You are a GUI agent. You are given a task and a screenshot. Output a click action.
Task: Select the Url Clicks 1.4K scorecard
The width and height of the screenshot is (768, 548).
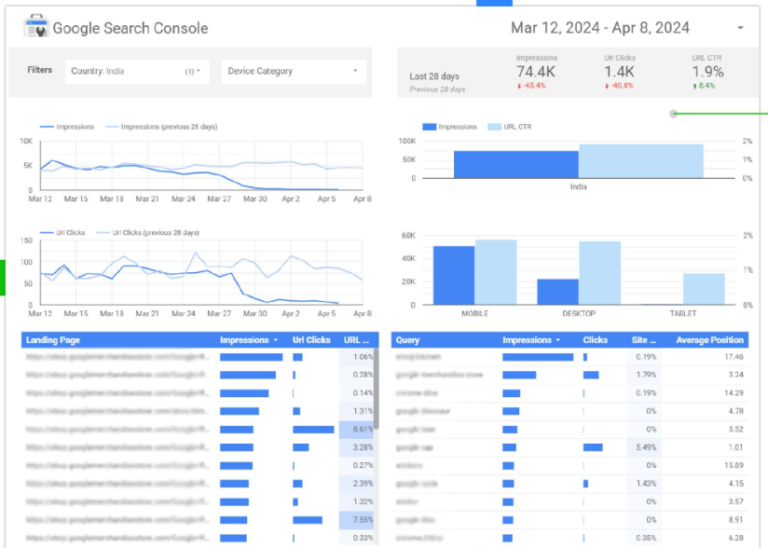[619, 72]
